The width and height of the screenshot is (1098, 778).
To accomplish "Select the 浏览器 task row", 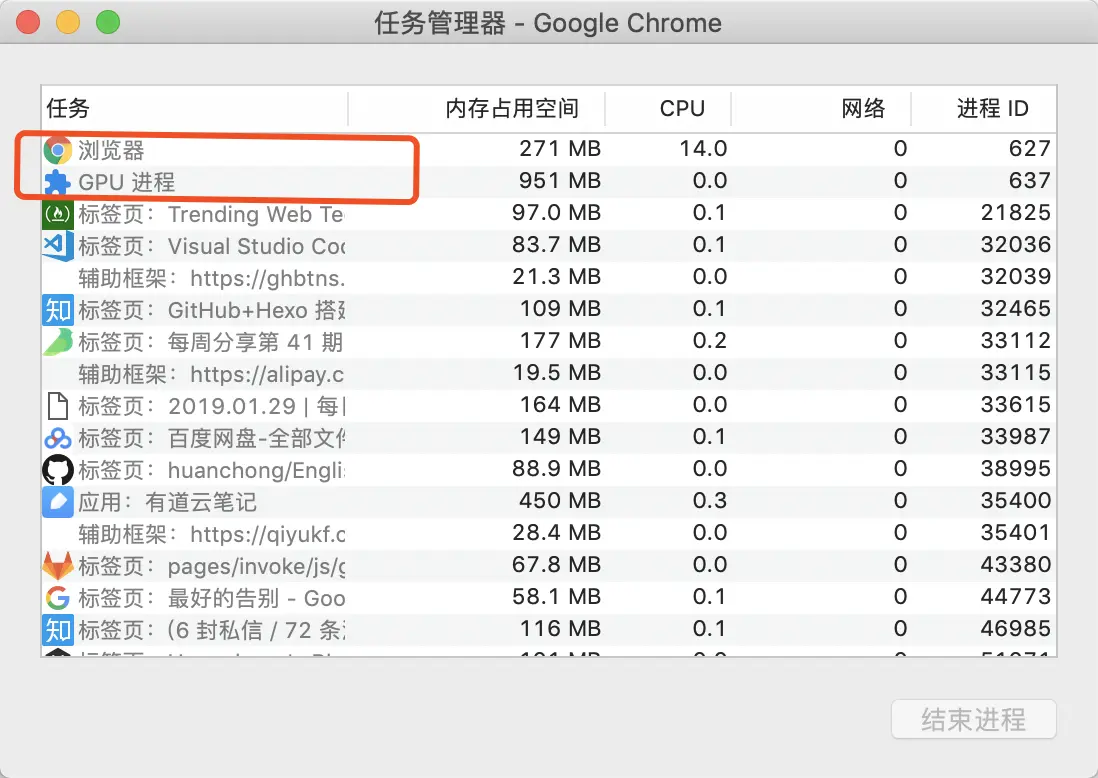I will click(549, 149).
